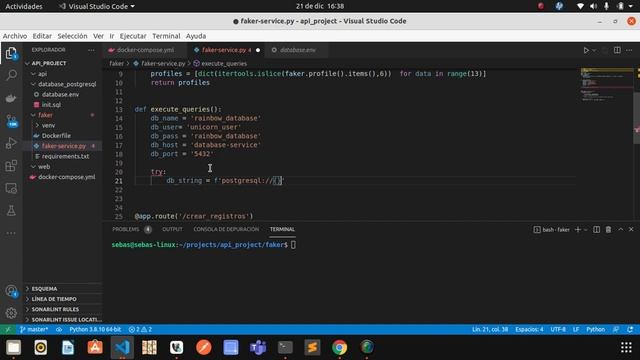Open the Ejecutar menu

coord(133,36)
